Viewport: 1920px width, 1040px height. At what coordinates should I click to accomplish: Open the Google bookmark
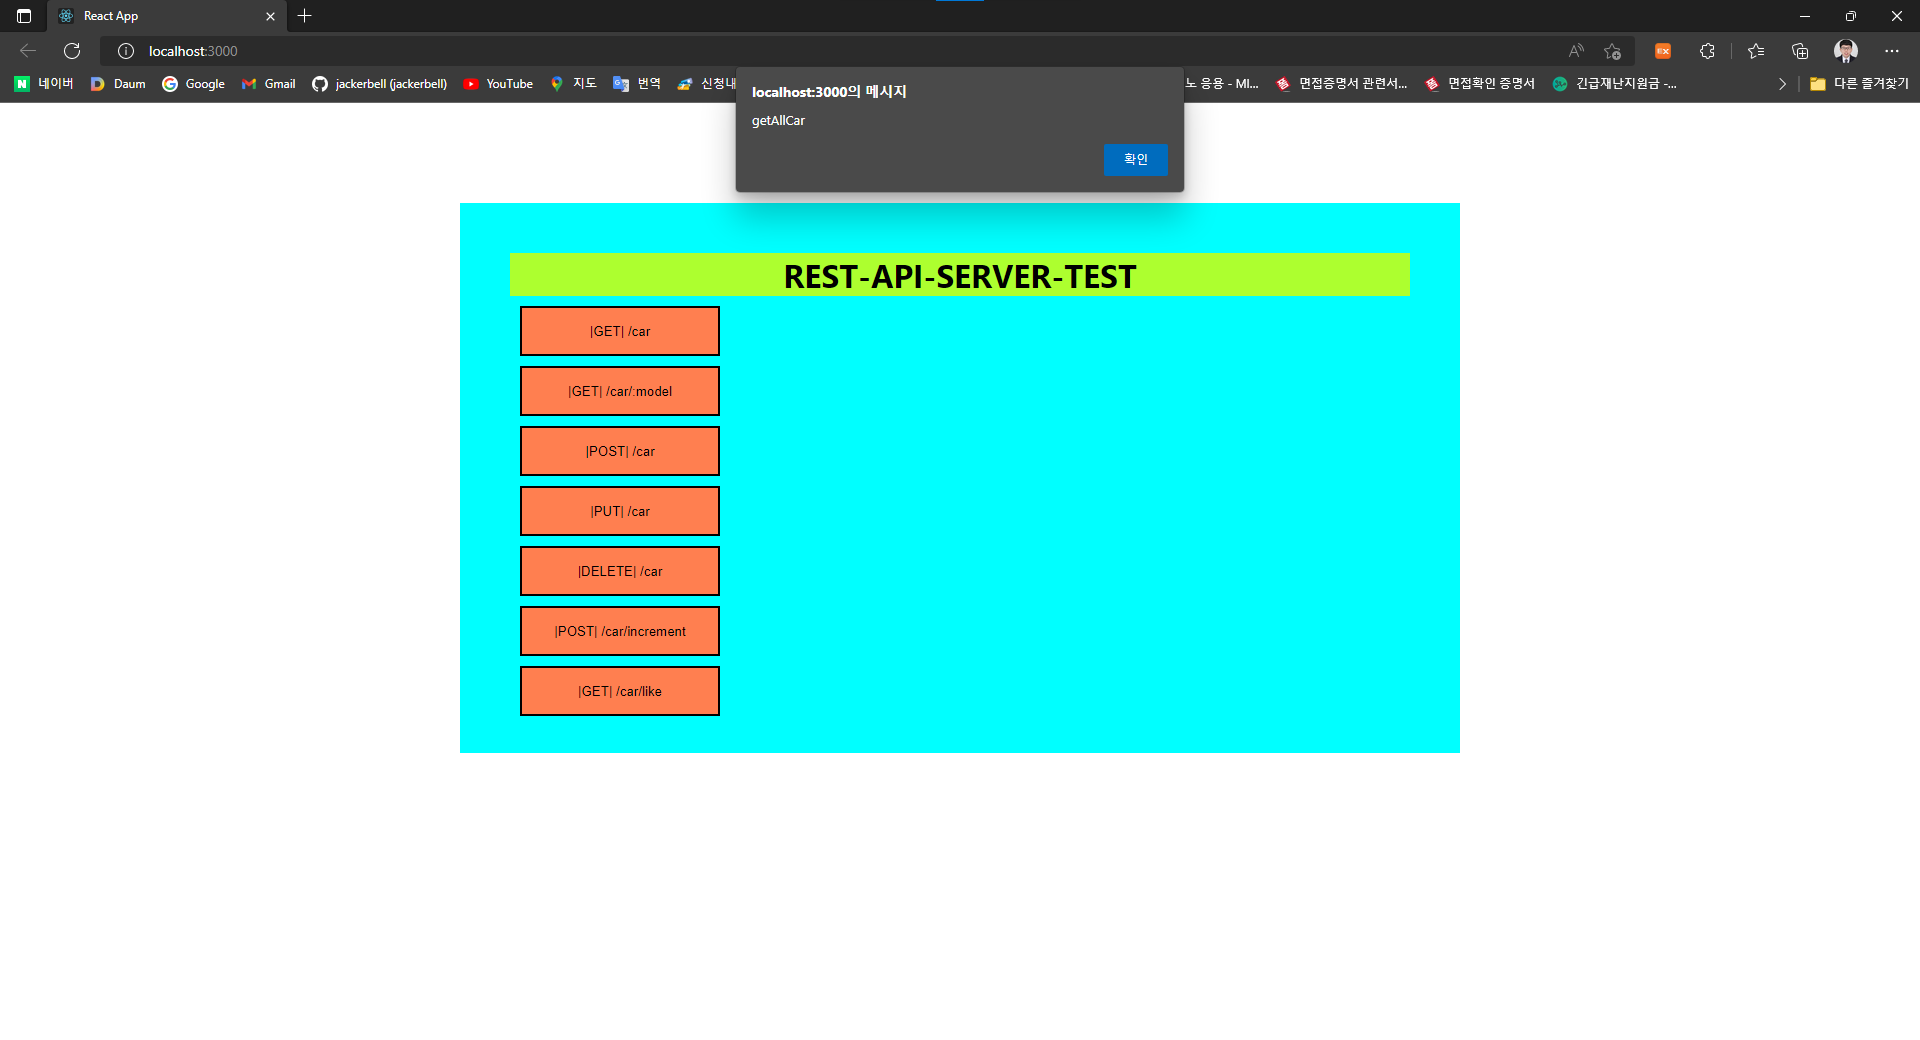click(x=193, y=84)
